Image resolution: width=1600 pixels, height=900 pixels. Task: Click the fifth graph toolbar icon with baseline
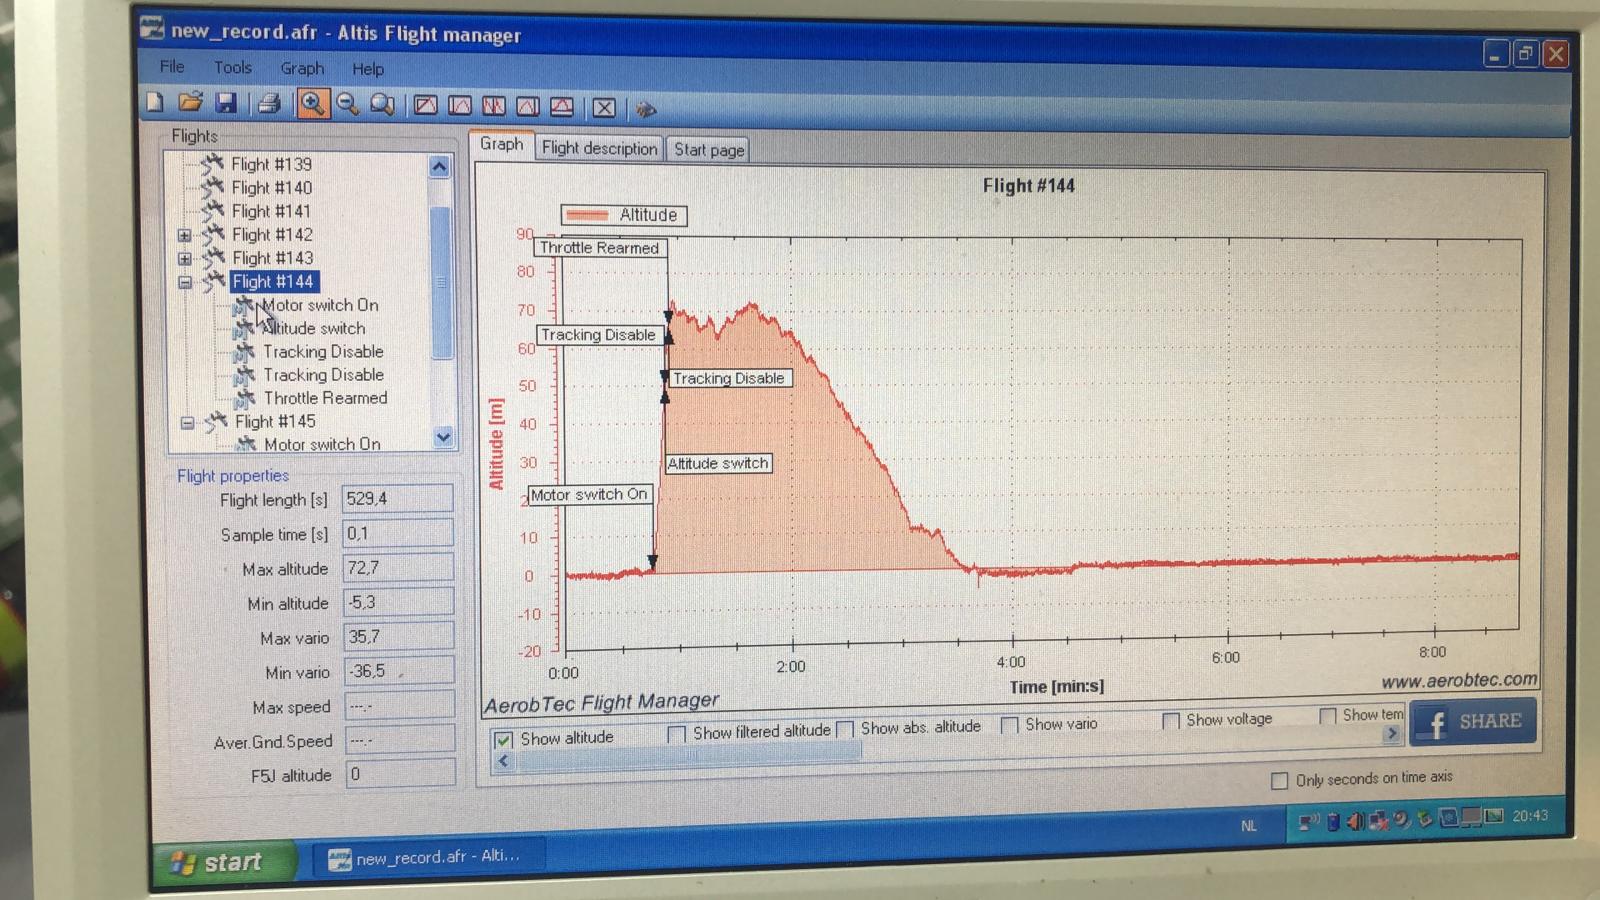coord(562,107)
